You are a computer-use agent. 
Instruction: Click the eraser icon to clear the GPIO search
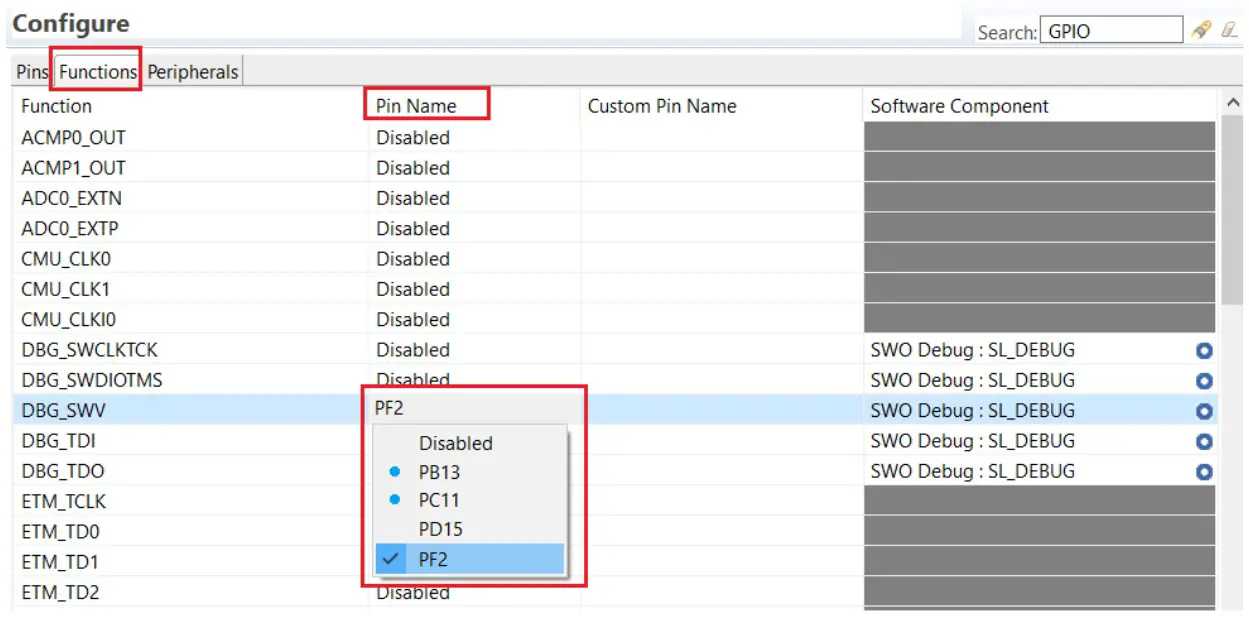[x=1230, y=31]
